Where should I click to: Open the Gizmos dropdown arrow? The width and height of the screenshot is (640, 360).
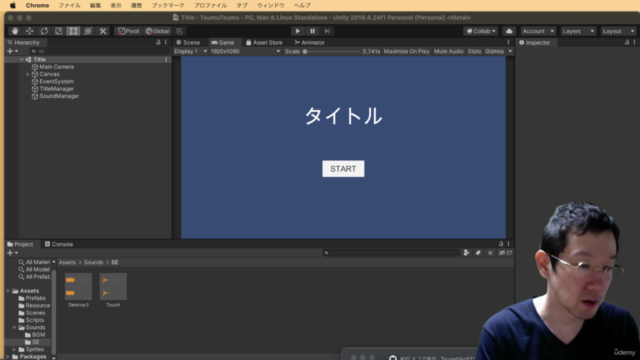pyautogui.click(x=510, y=51)
